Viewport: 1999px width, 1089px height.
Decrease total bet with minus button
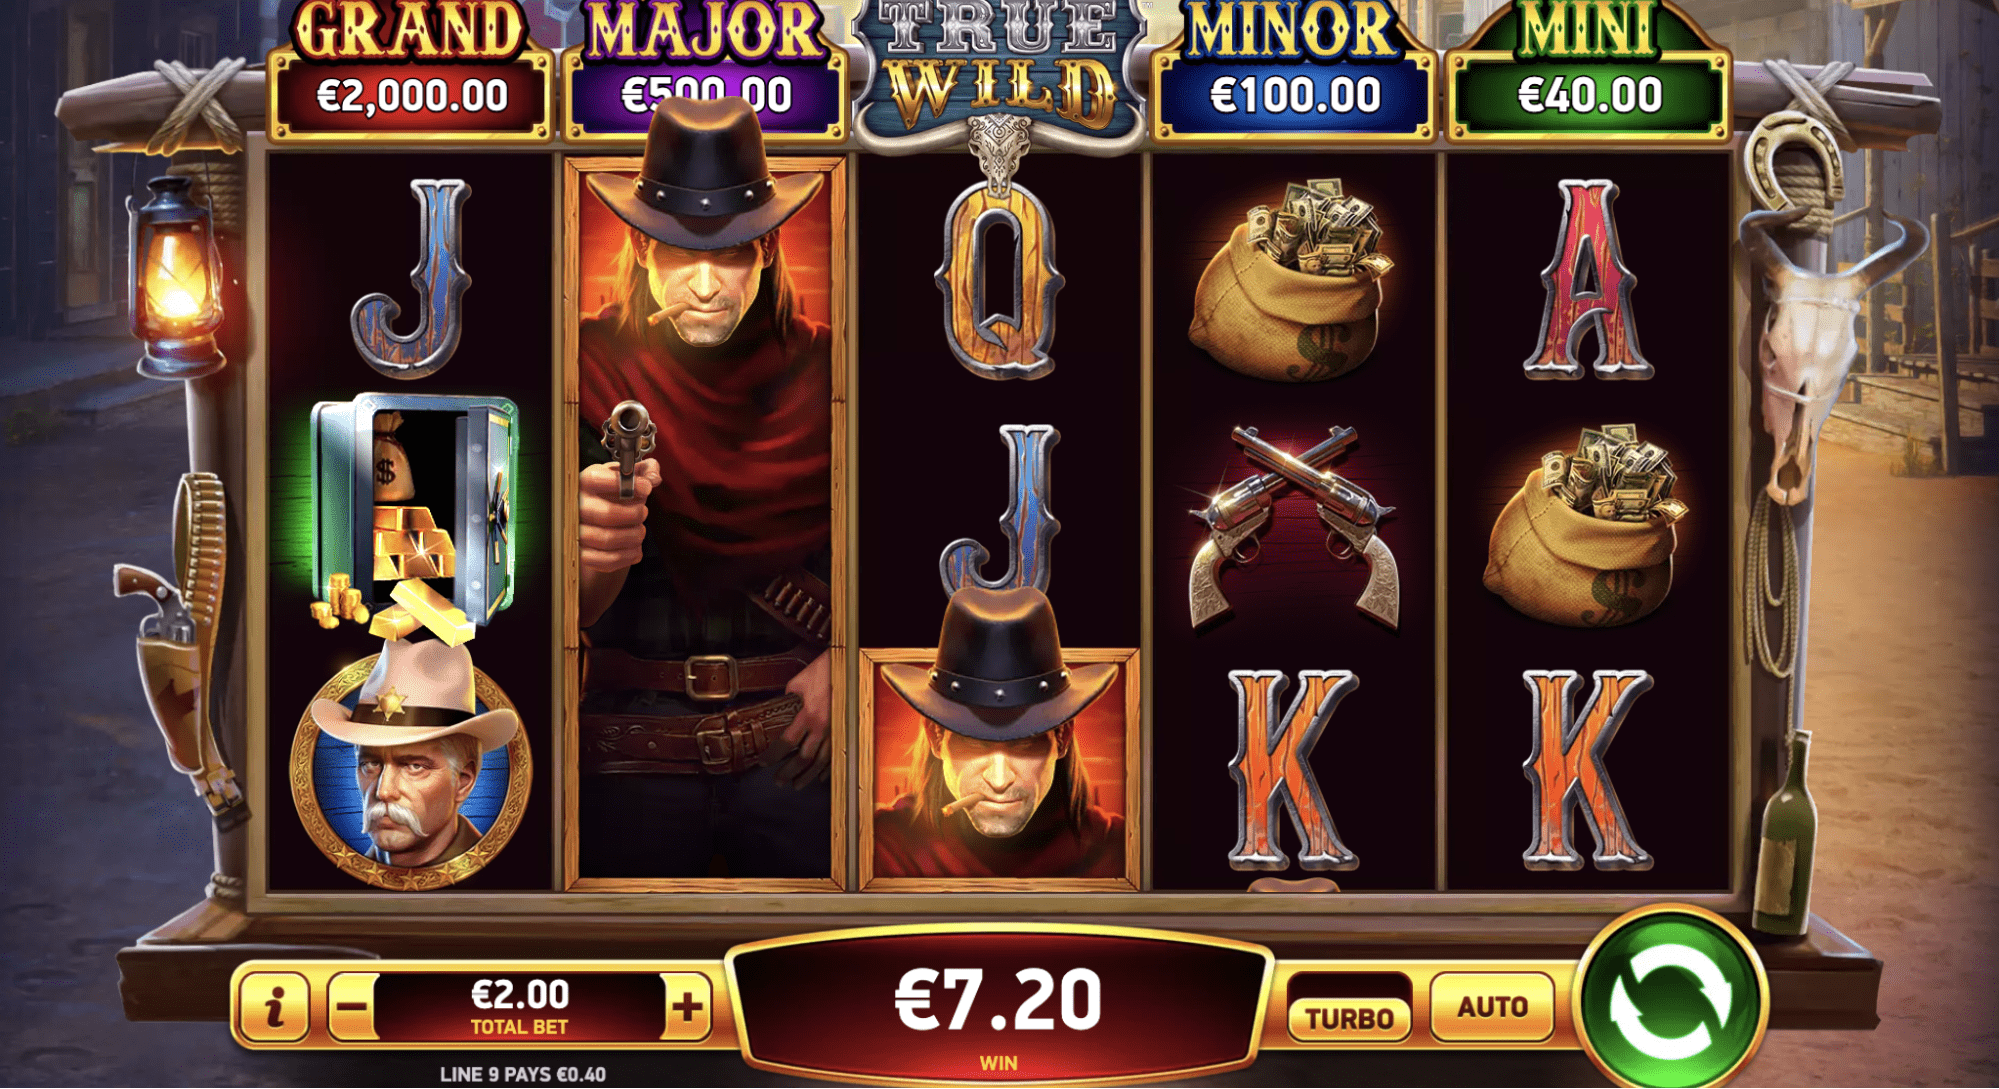coord(353,1005)
